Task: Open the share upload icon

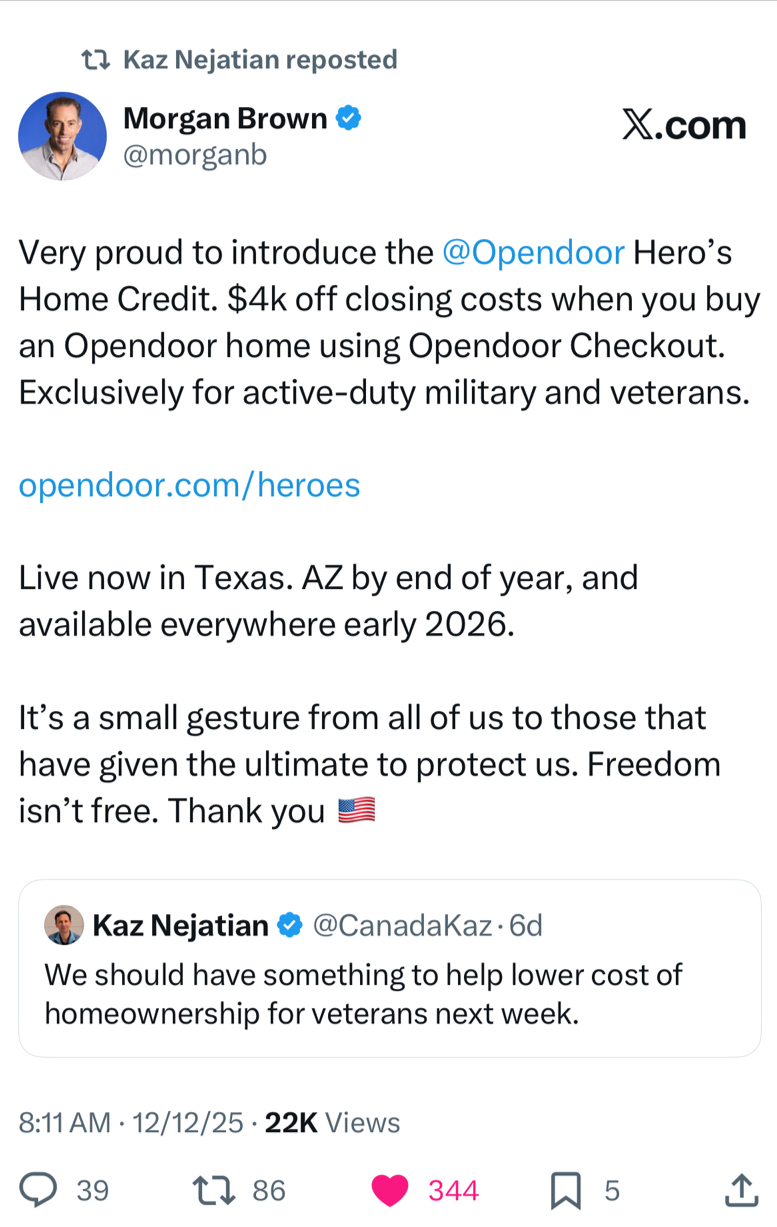Action: [739, 1190]
